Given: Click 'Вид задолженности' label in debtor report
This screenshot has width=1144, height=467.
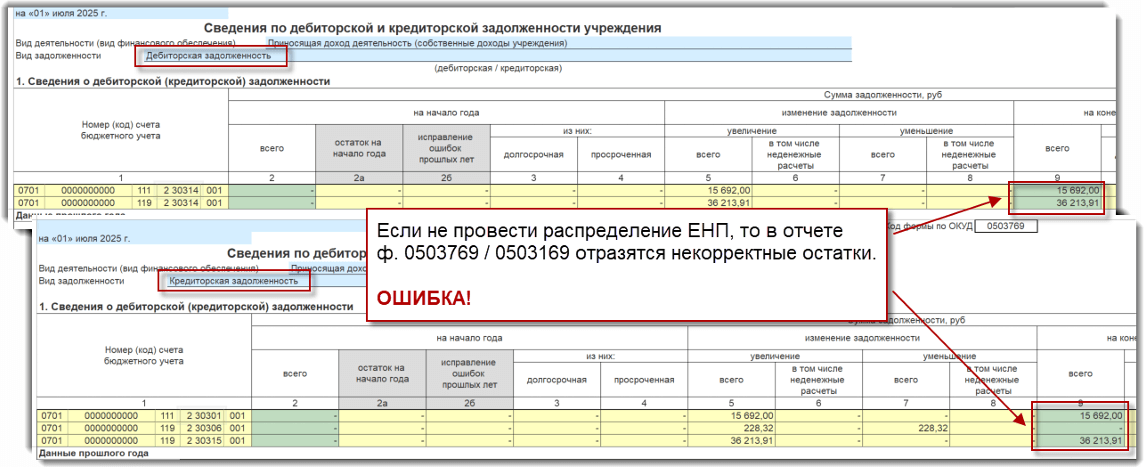Looking at the screenshot, I should [x=58, y=55].
